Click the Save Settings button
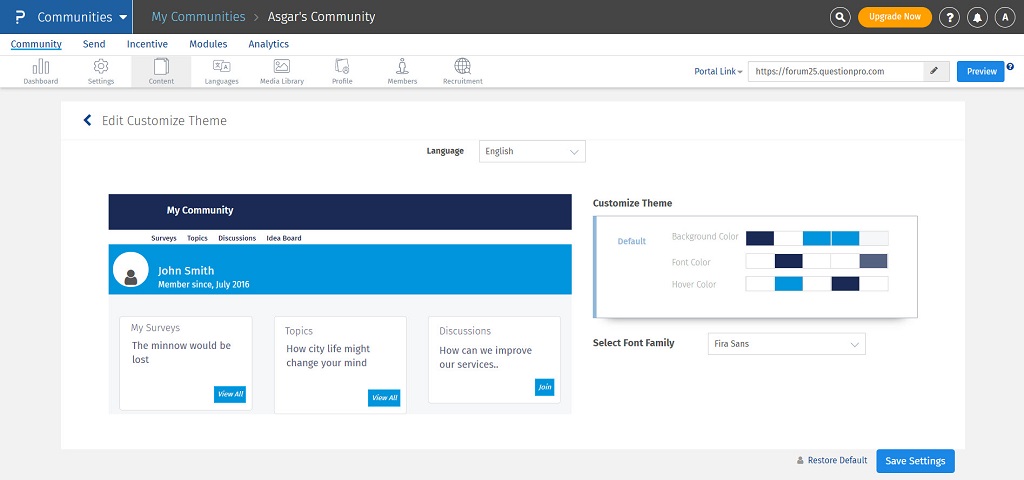 (915, 461)
